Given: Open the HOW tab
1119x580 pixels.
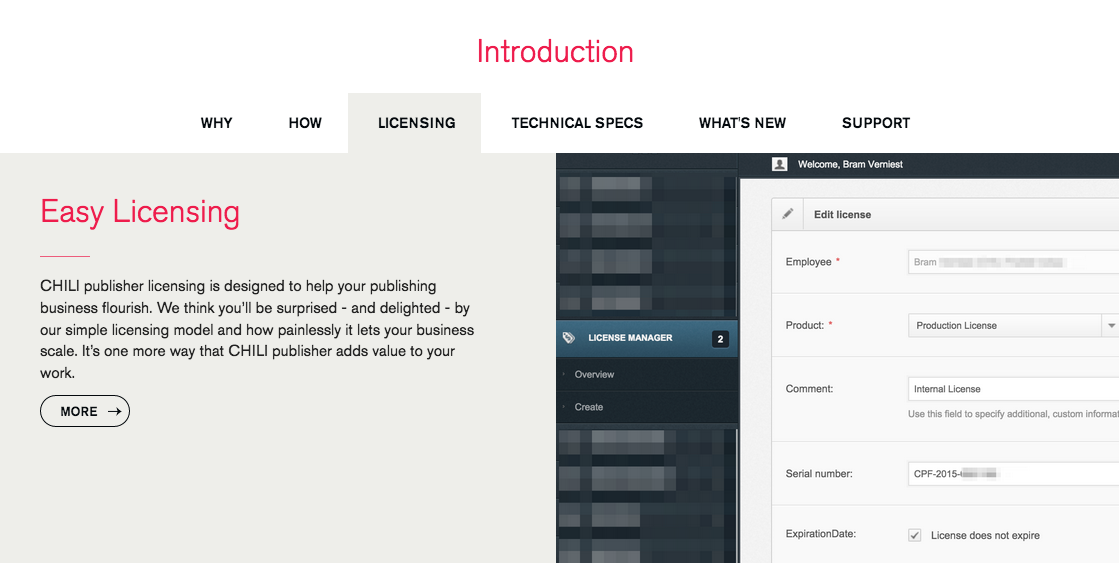Looking at the screenshot, I should point(305,123).
